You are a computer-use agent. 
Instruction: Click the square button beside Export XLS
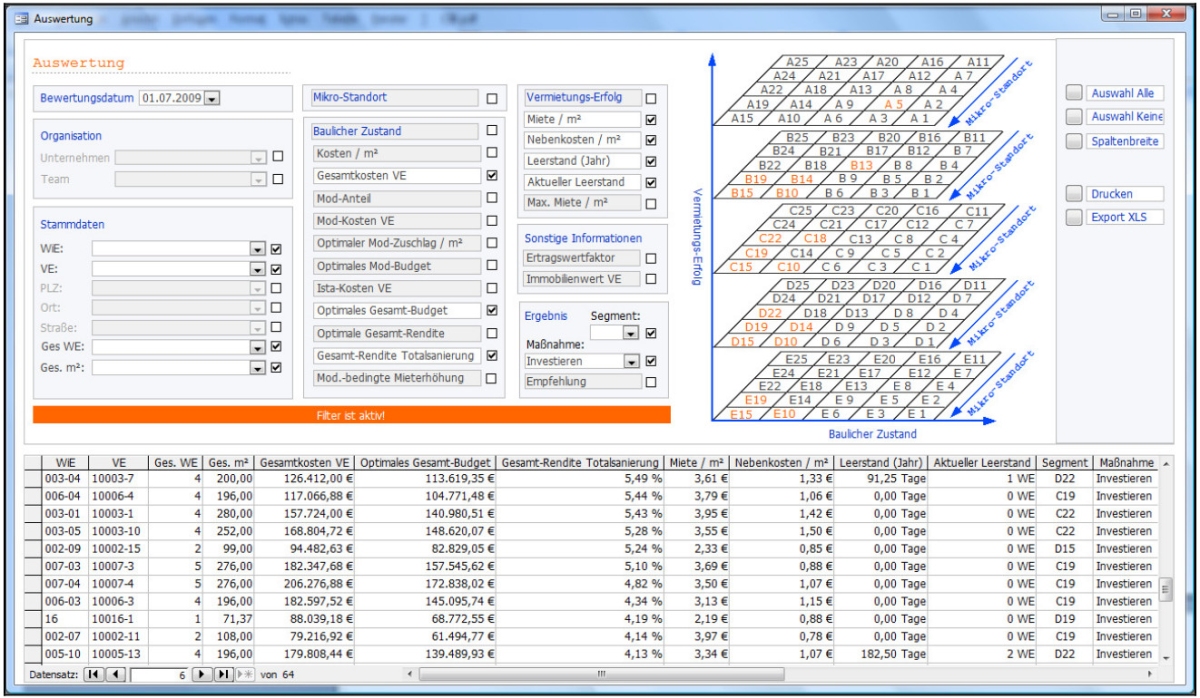coord(1074,217)
